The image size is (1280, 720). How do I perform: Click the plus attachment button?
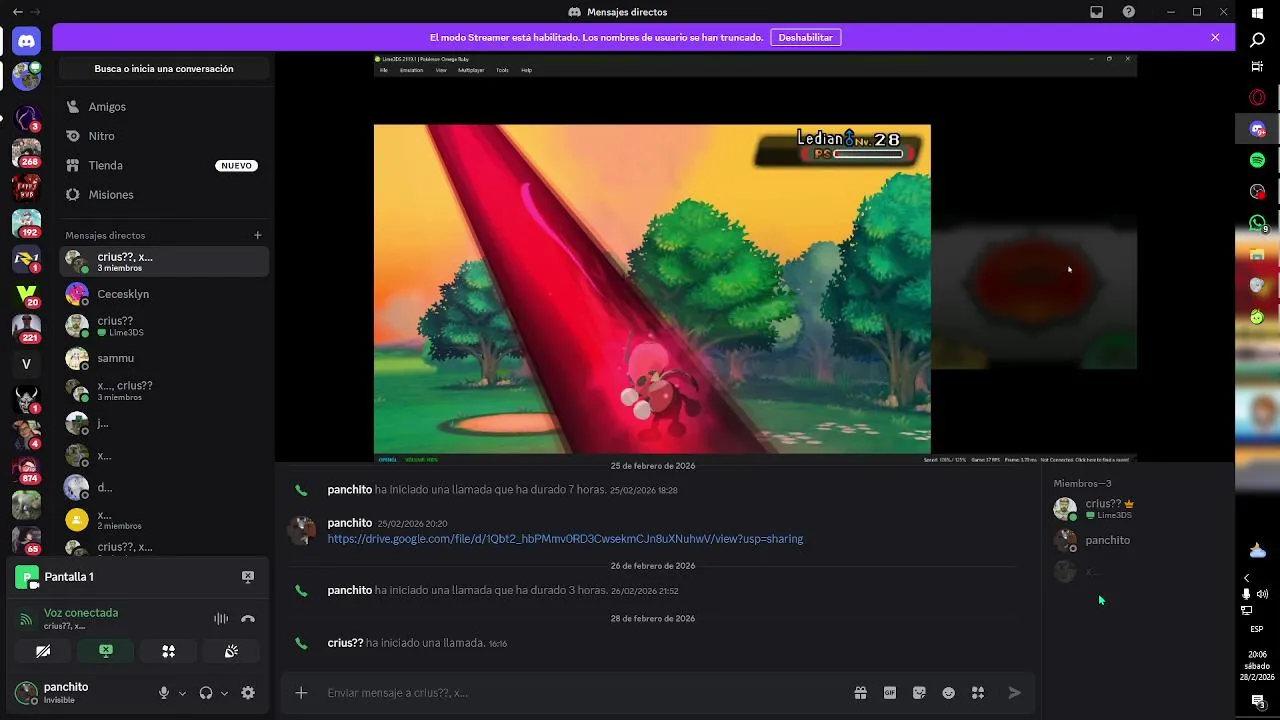pos(301,693)
